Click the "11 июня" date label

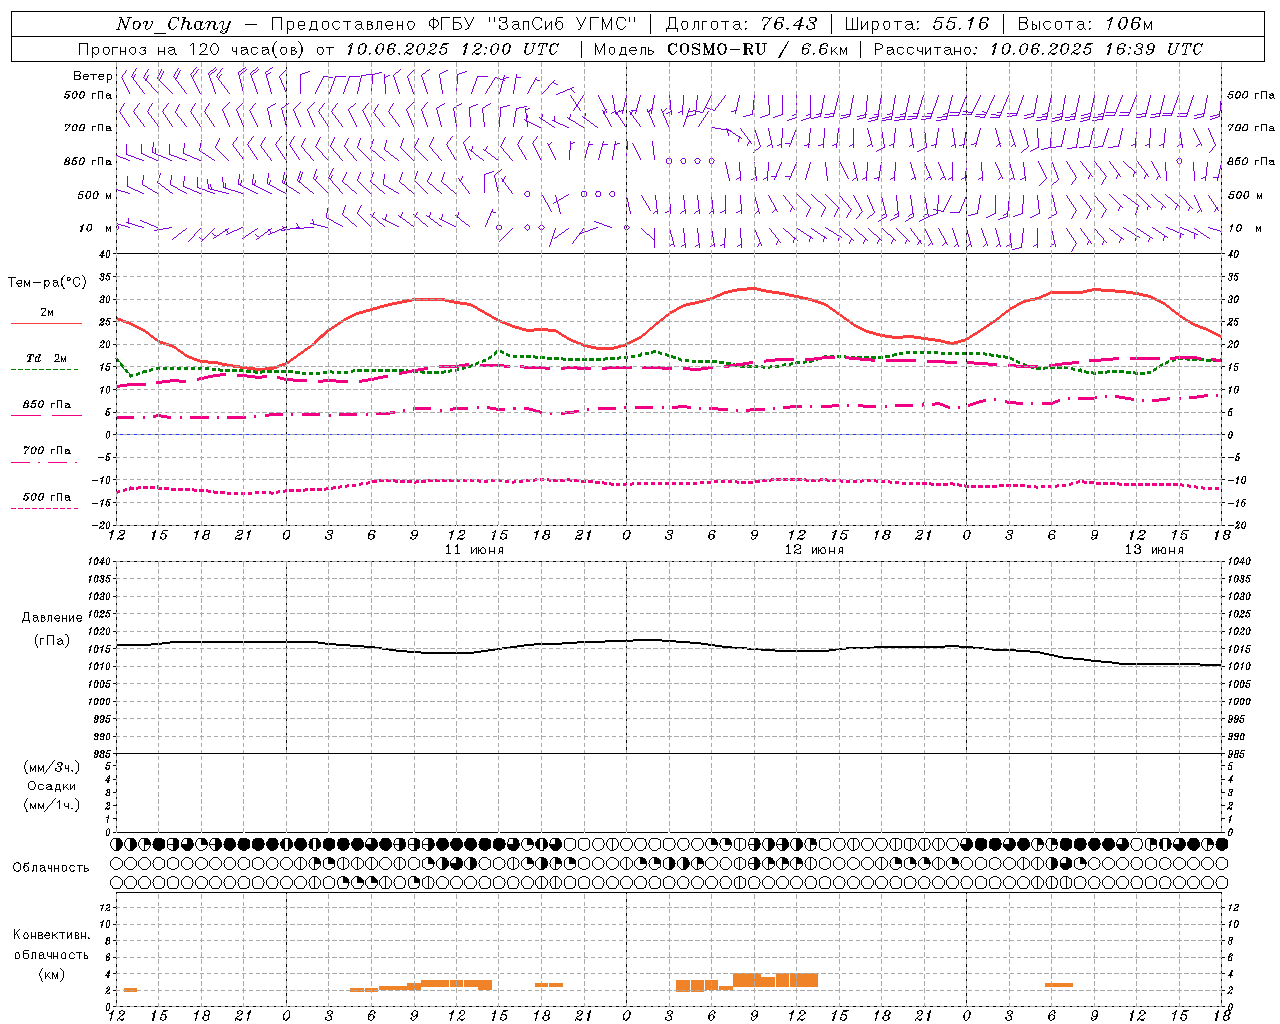474,550
